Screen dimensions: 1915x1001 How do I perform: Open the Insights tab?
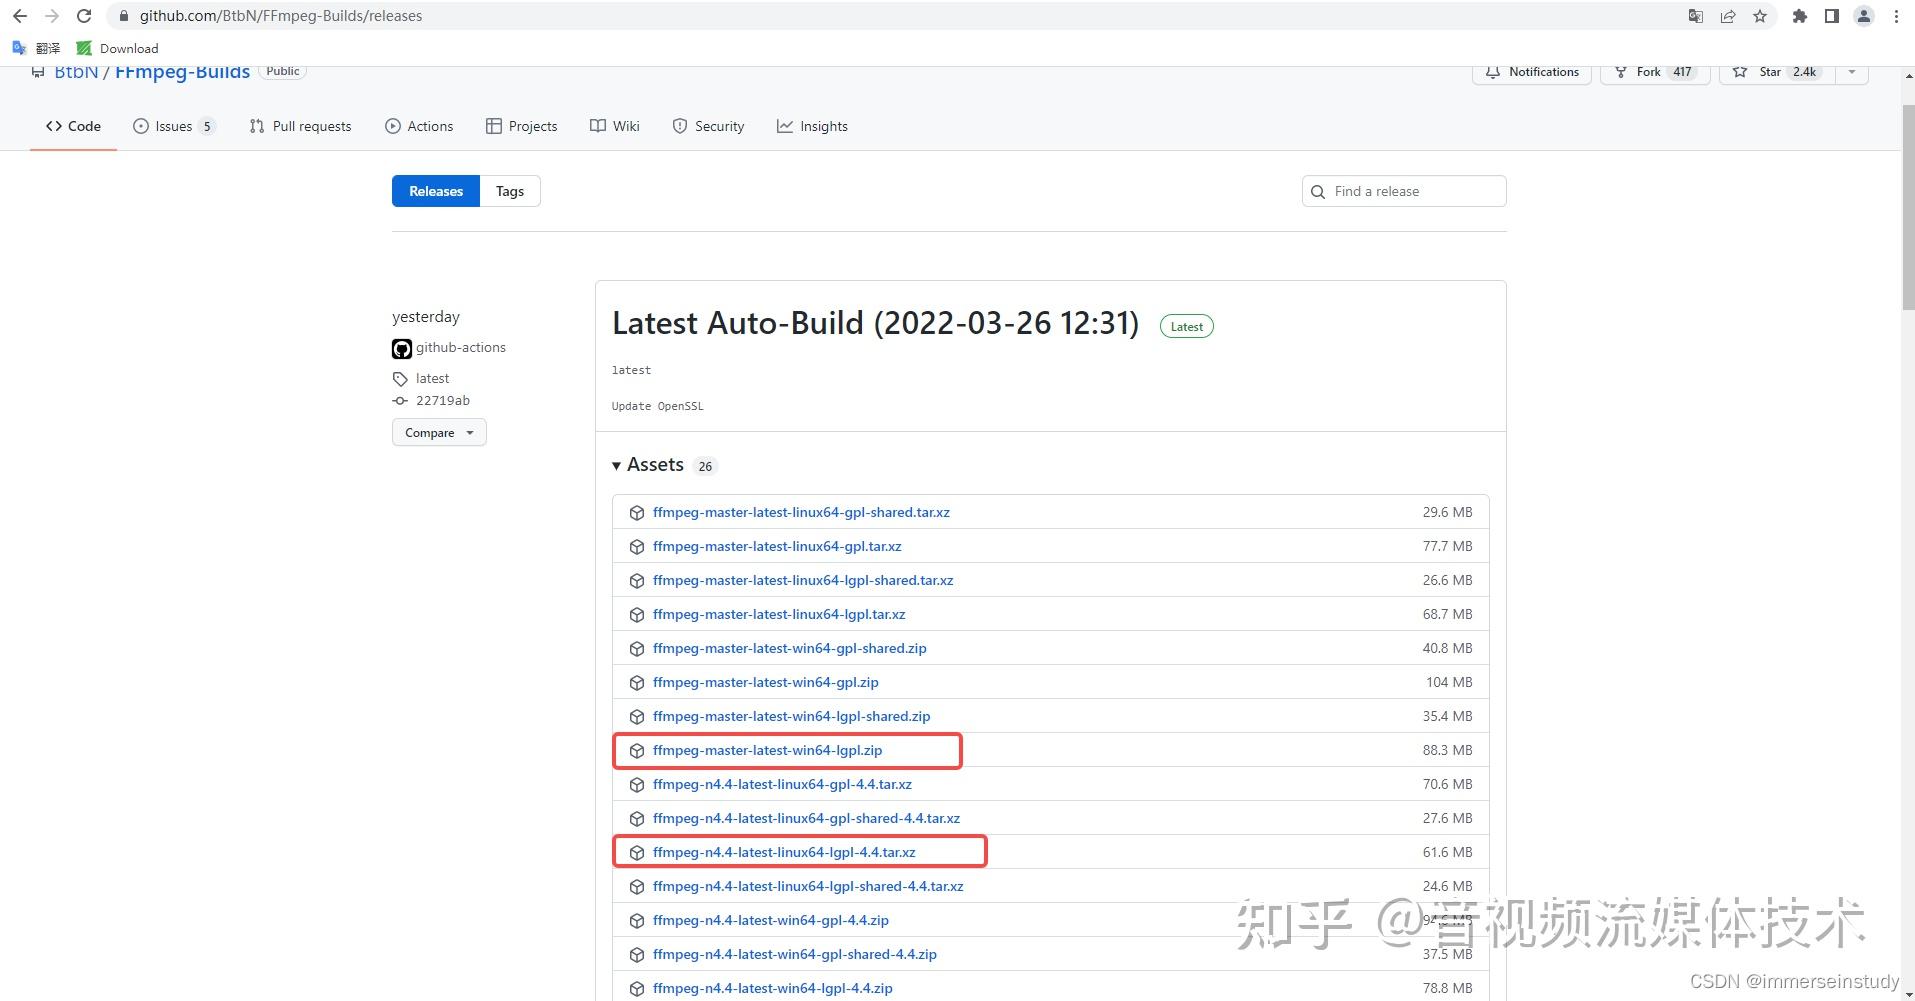(x=812, y=126)
